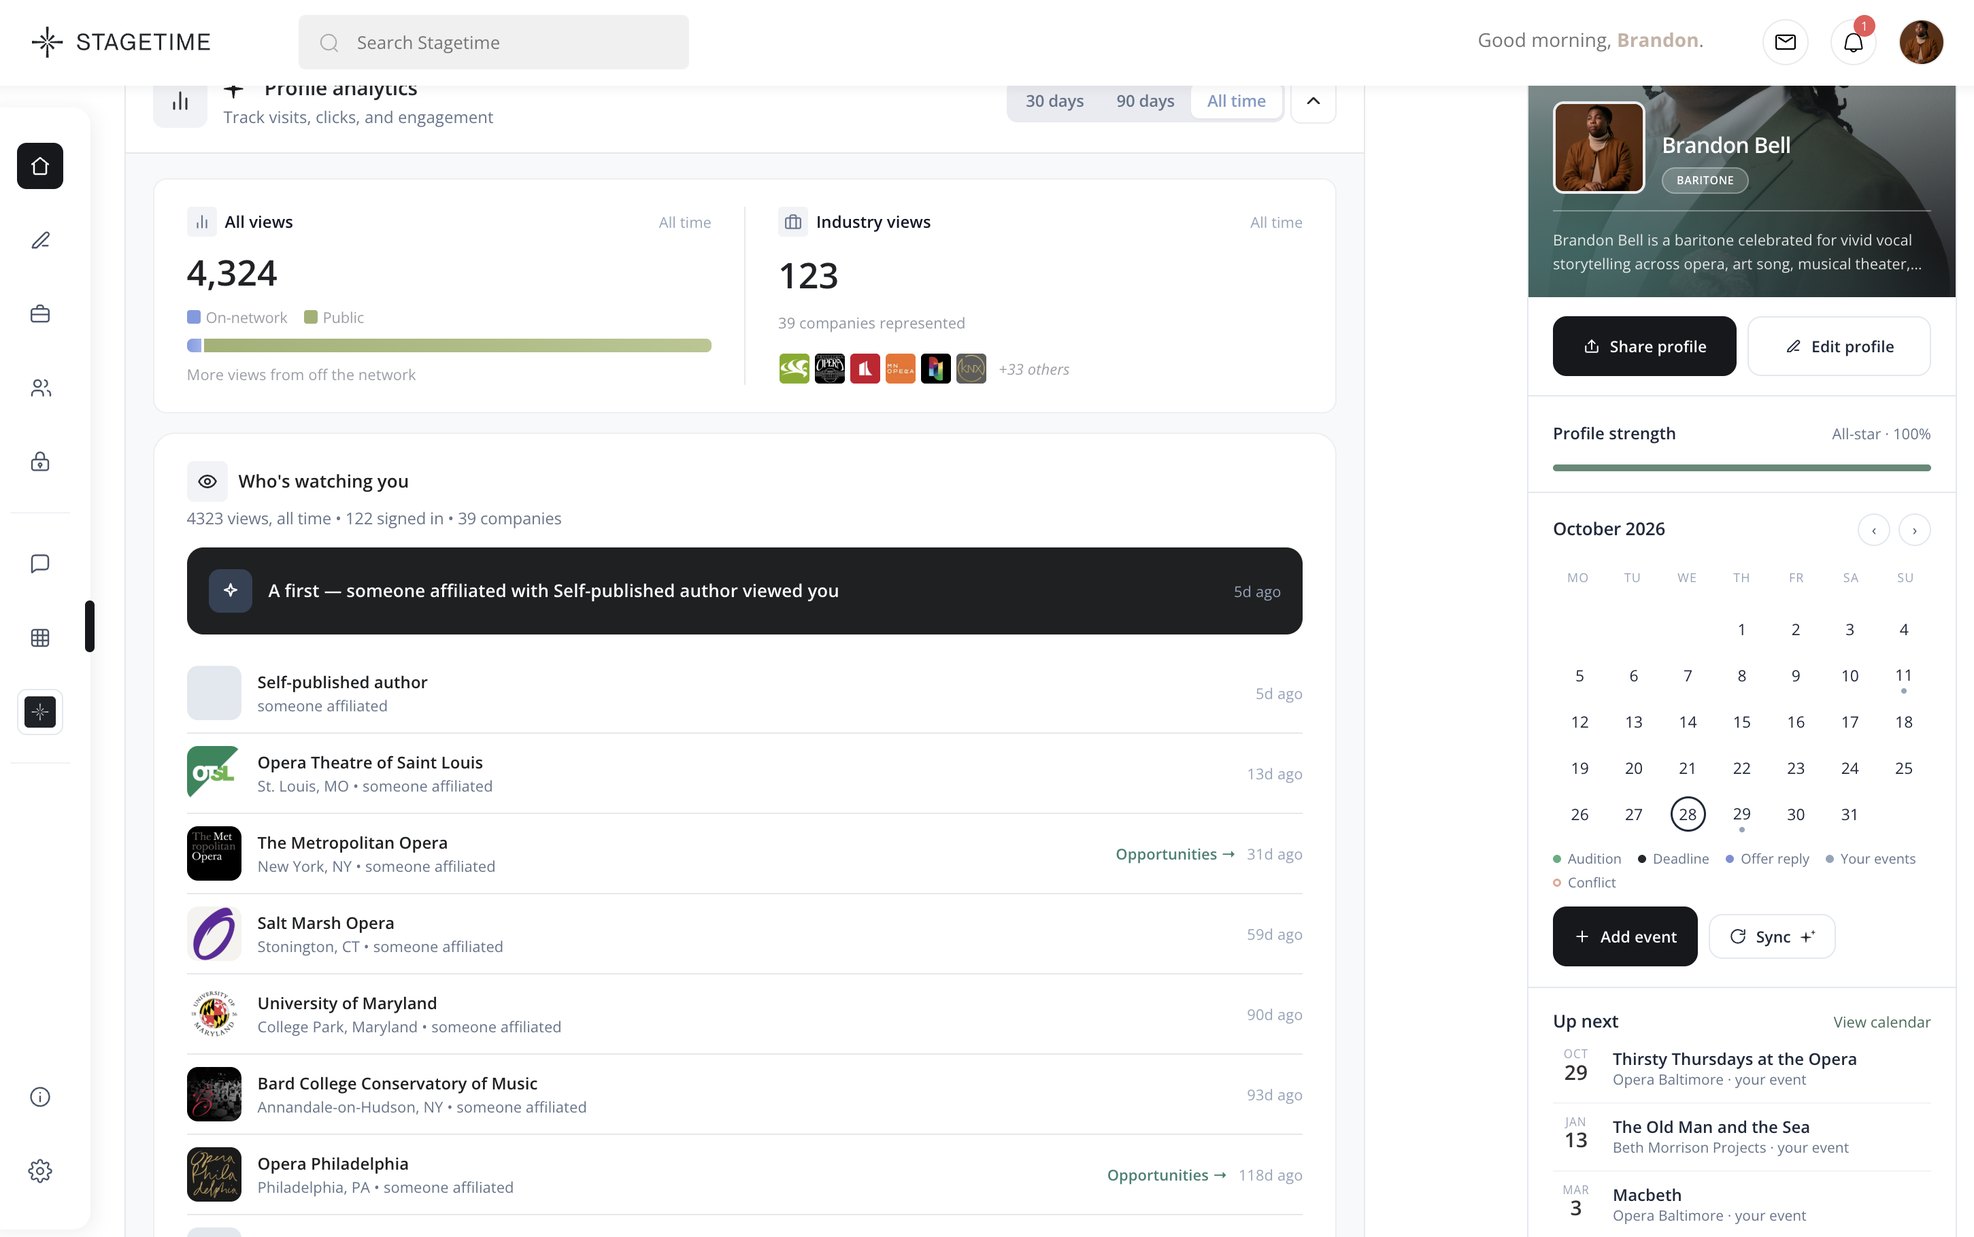Focus the Search Stagetime field
1974x1237 pixels.
[494, 42]
